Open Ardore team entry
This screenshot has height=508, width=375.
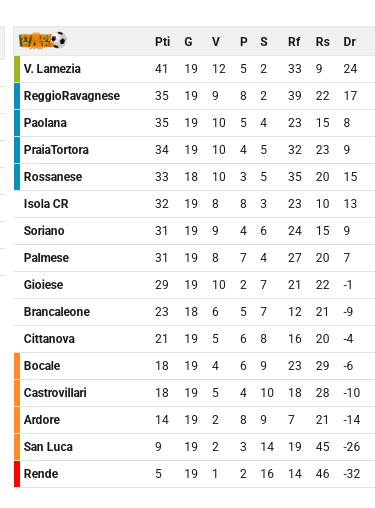(42, 420)
